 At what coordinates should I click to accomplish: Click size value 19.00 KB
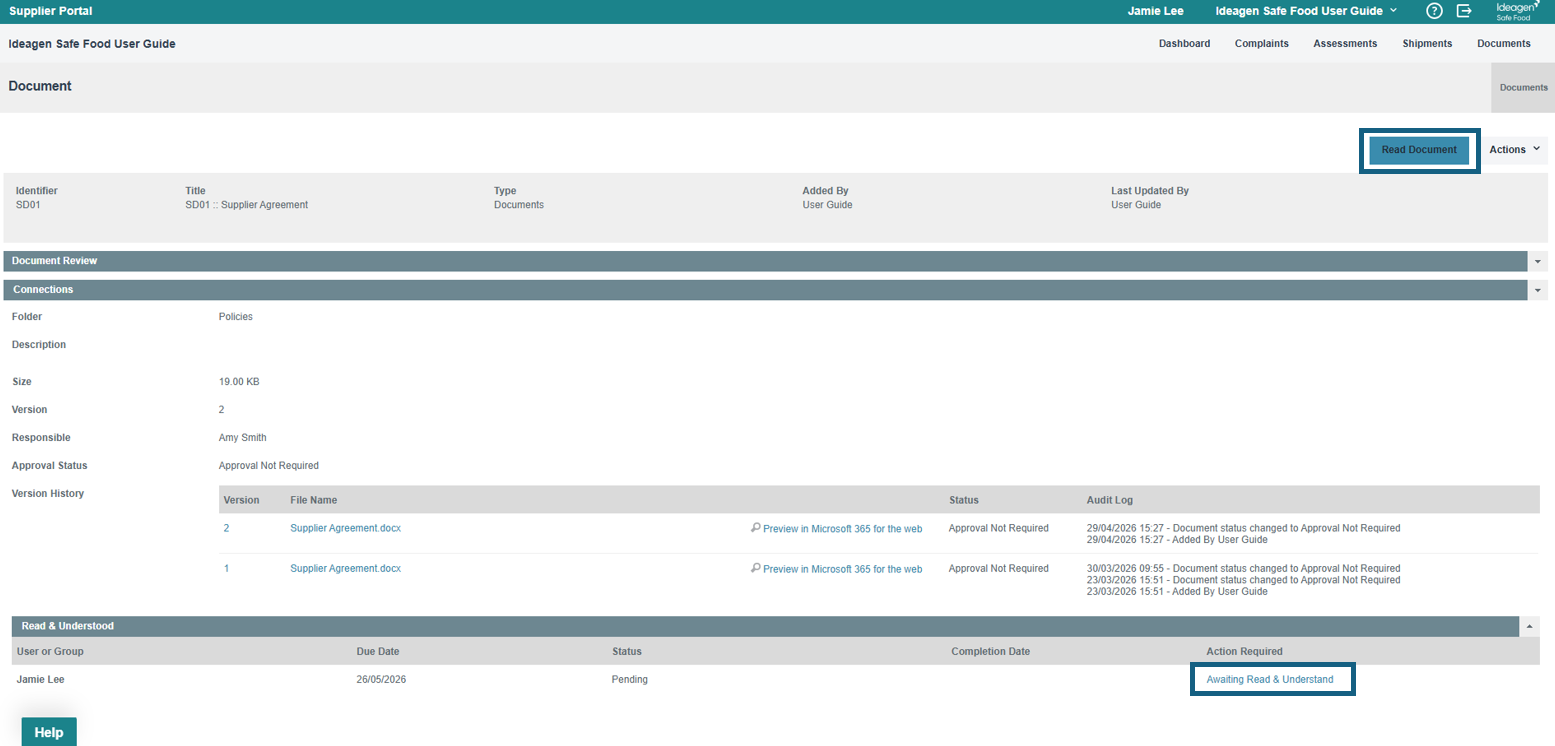click(x=239, y=382)
